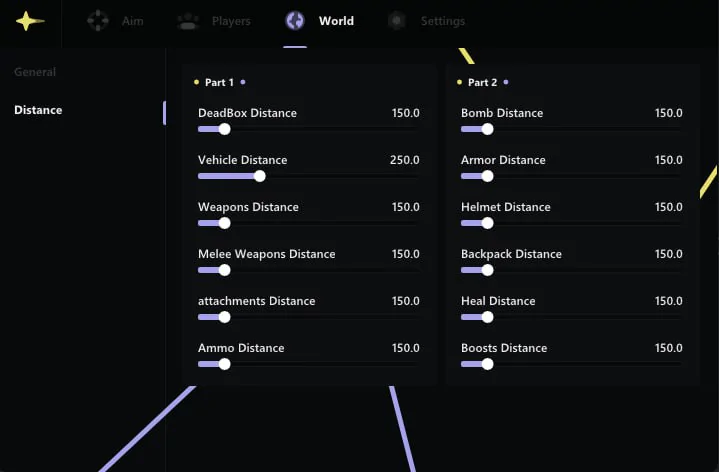
Task: Click the Players group icon
Action: click(187, 21)
